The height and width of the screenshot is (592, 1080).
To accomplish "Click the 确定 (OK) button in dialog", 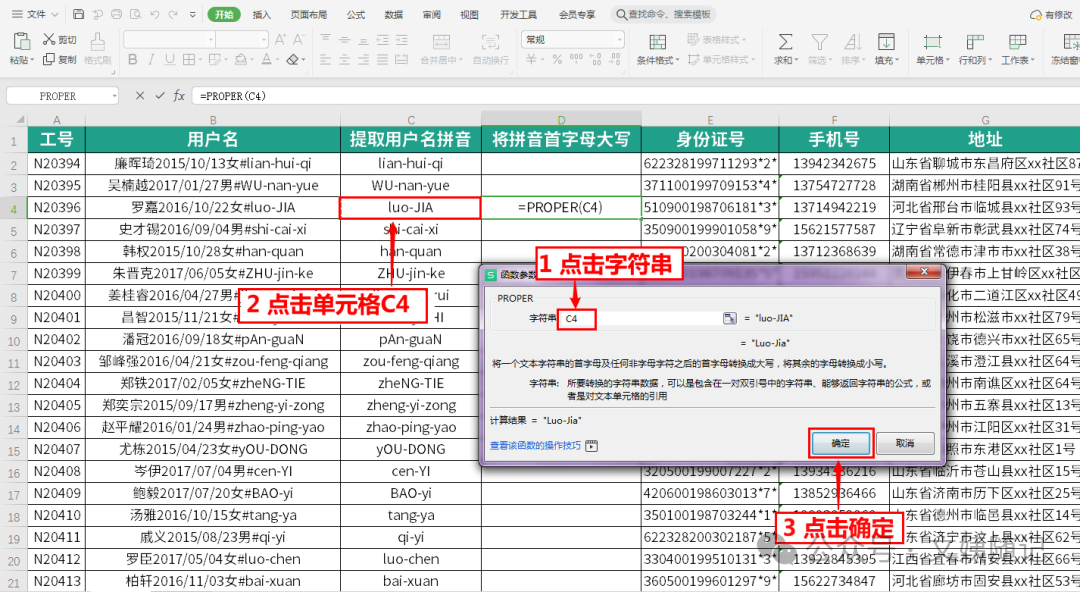I will [840, 443].
